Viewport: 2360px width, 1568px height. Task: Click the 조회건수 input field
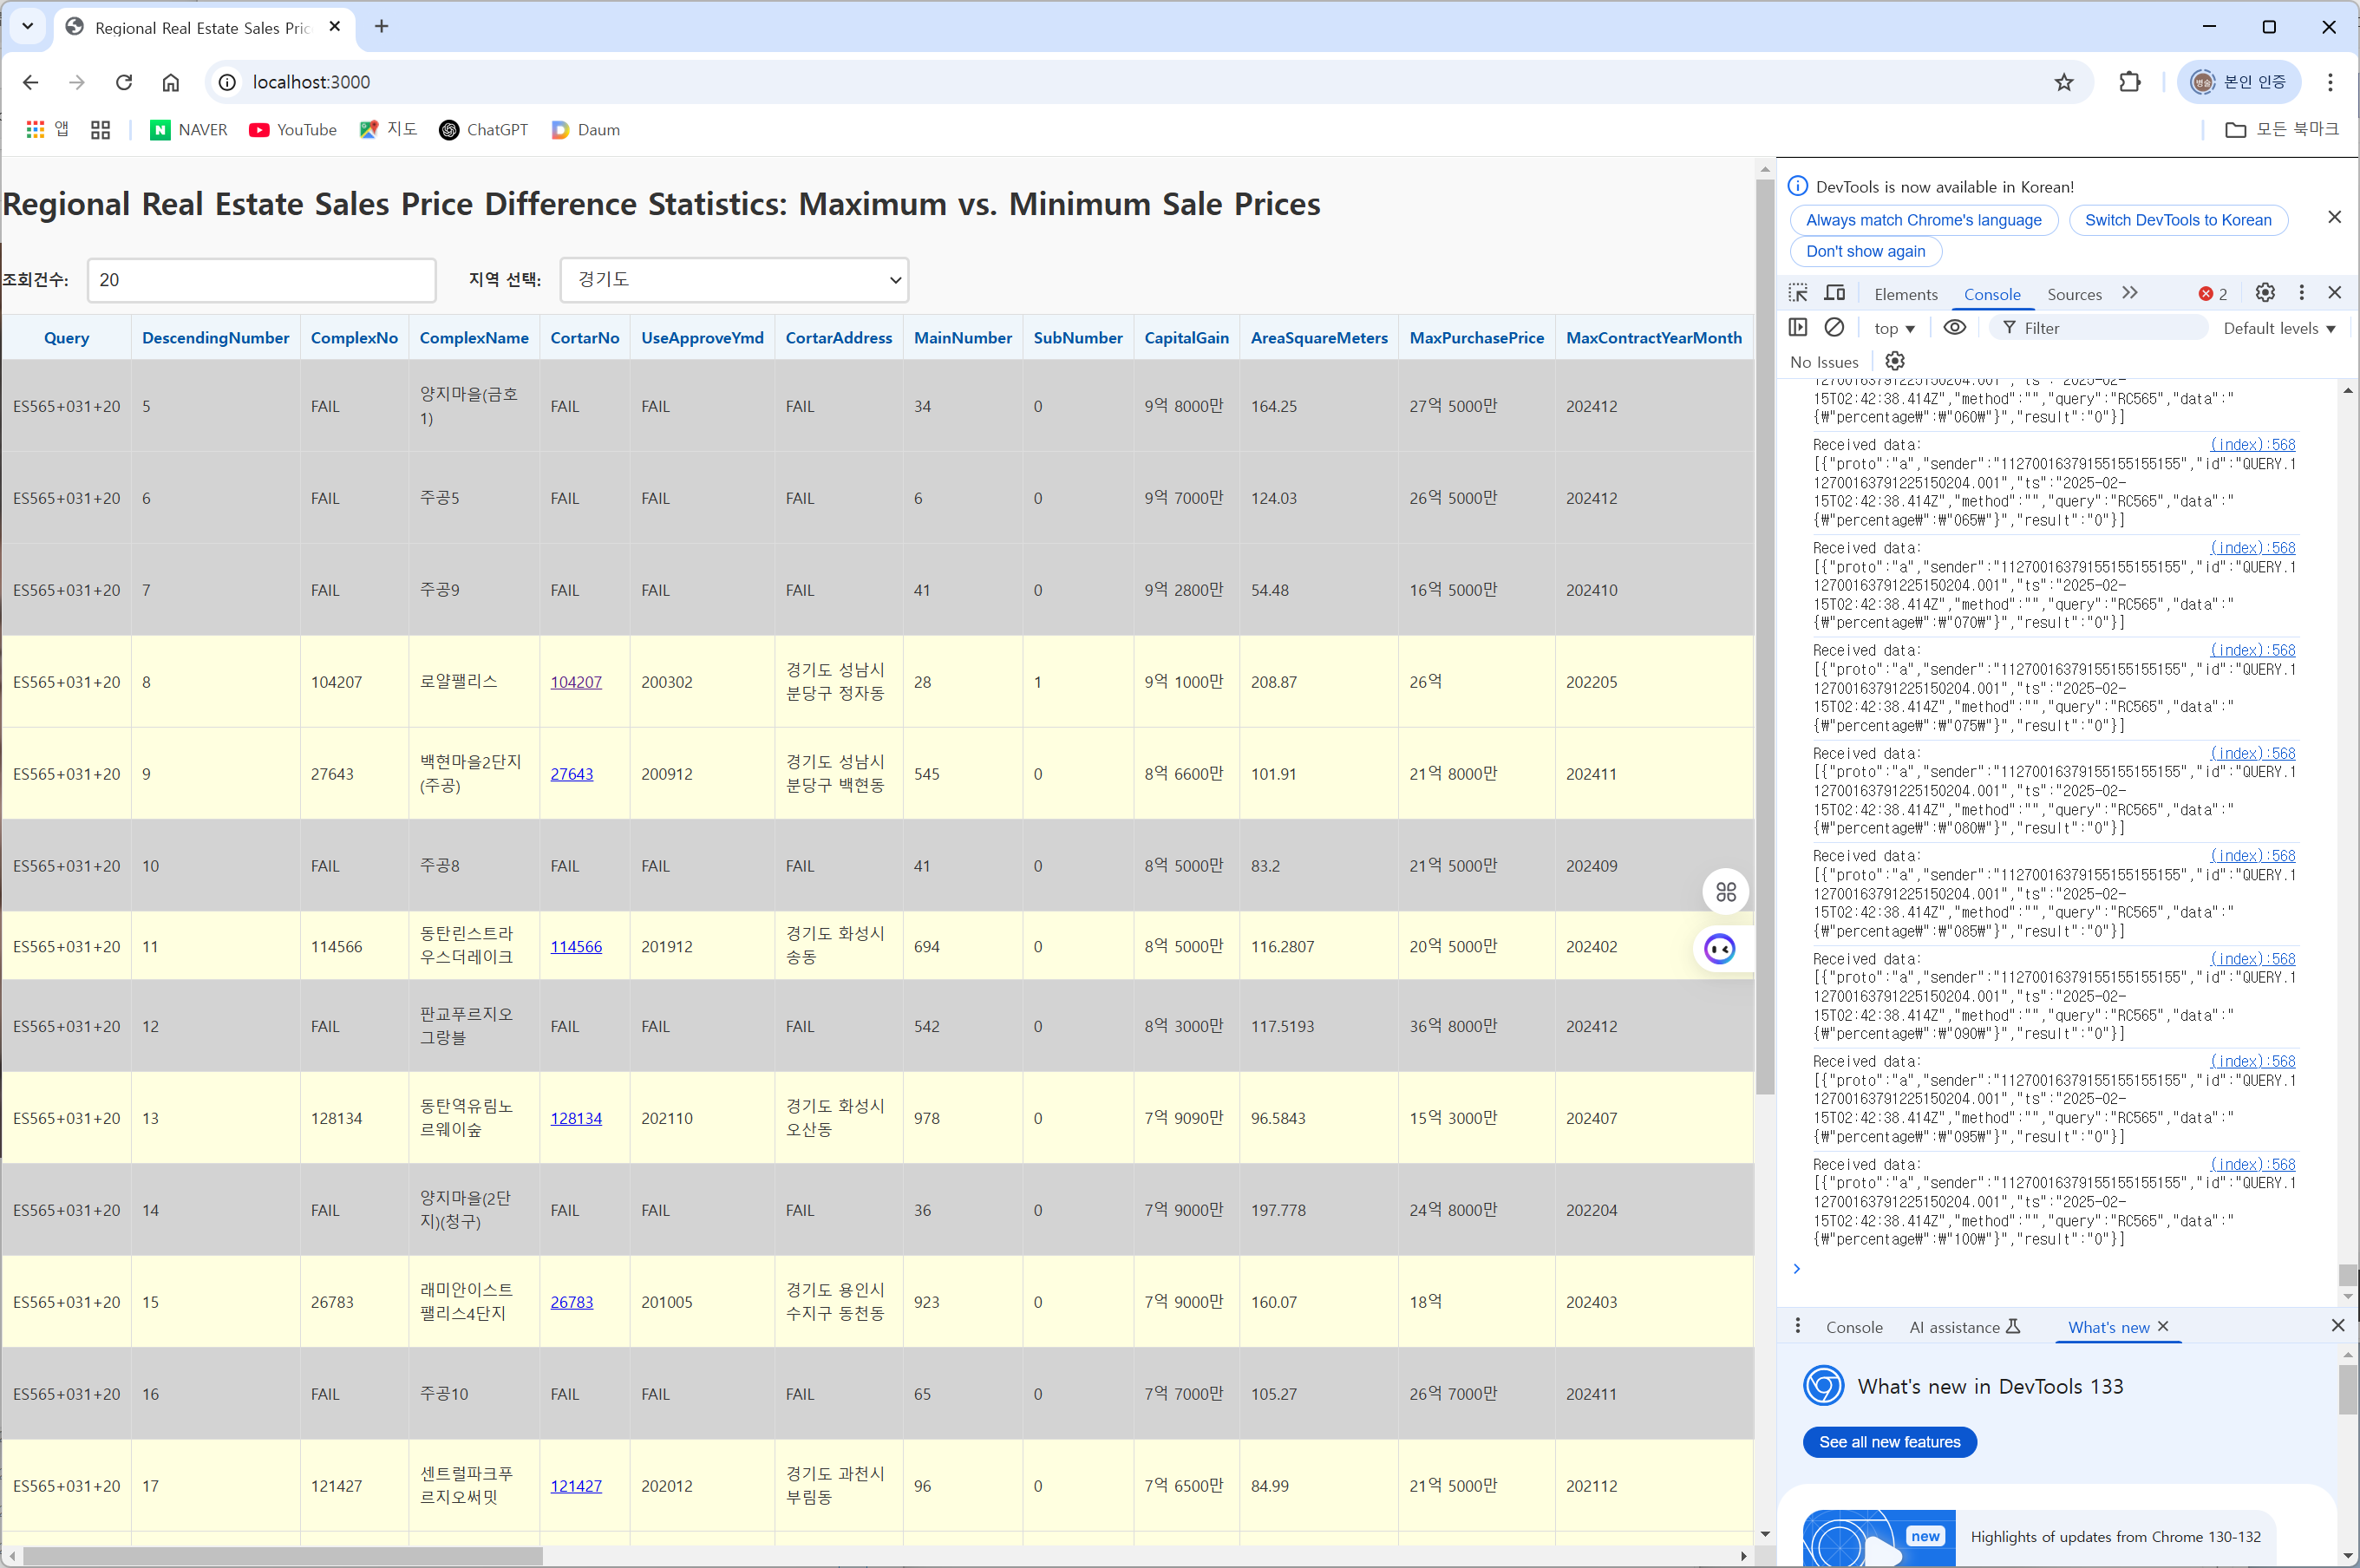click(x=262, y=280)
